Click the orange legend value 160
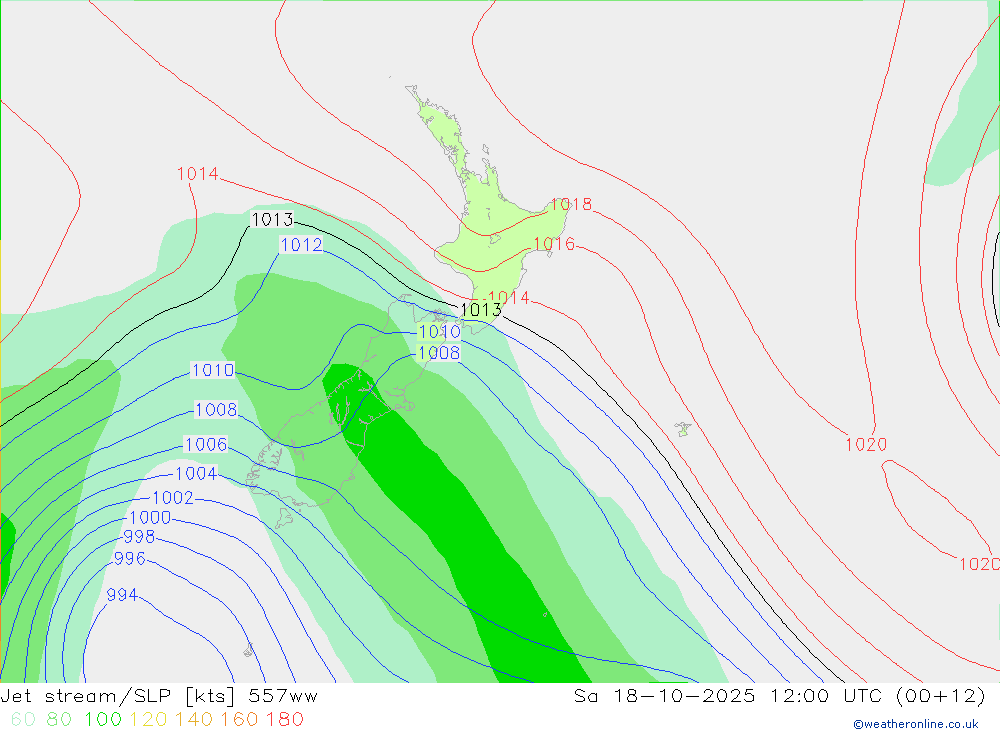Image resolution: width=1000 pixels, height=733 pixels. tap(239, 720)
